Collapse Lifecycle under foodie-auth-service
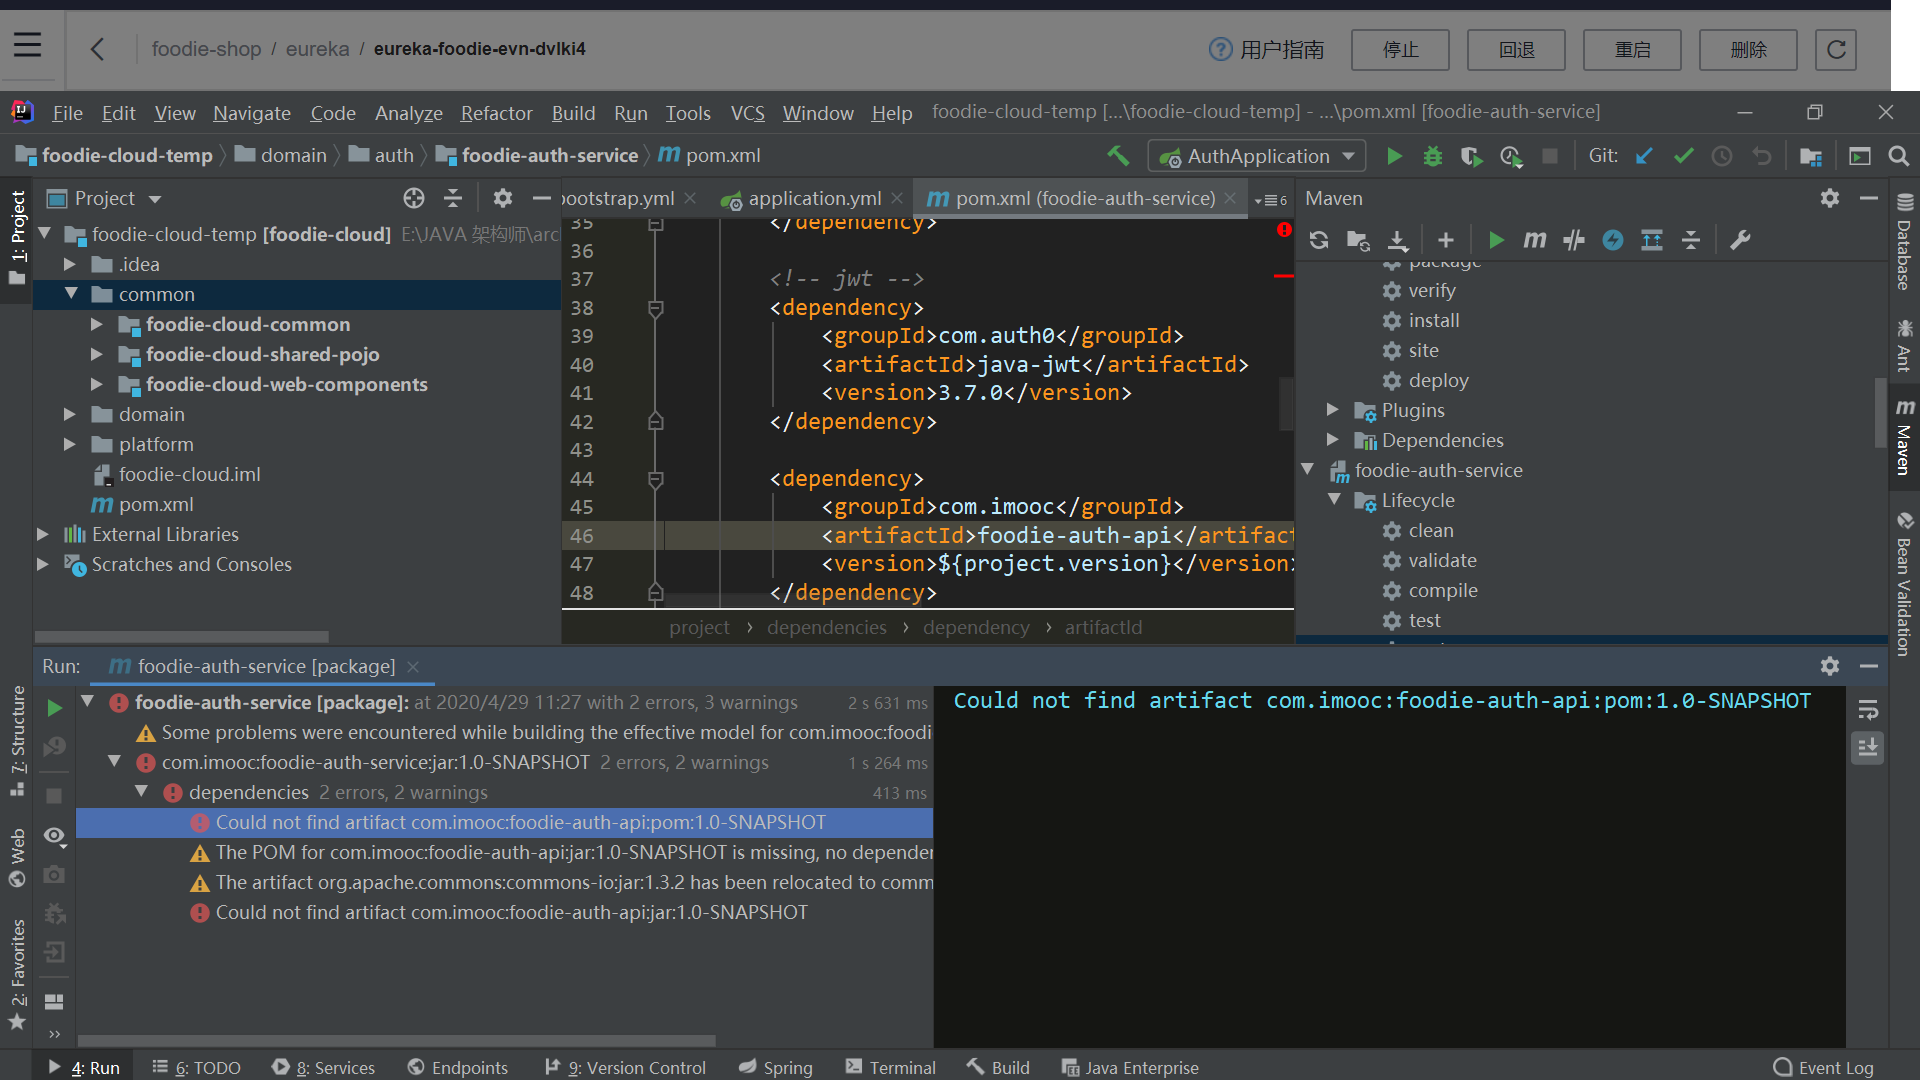The height and width of the screenshot is (1080, 1920). [x=1334, y=500]
